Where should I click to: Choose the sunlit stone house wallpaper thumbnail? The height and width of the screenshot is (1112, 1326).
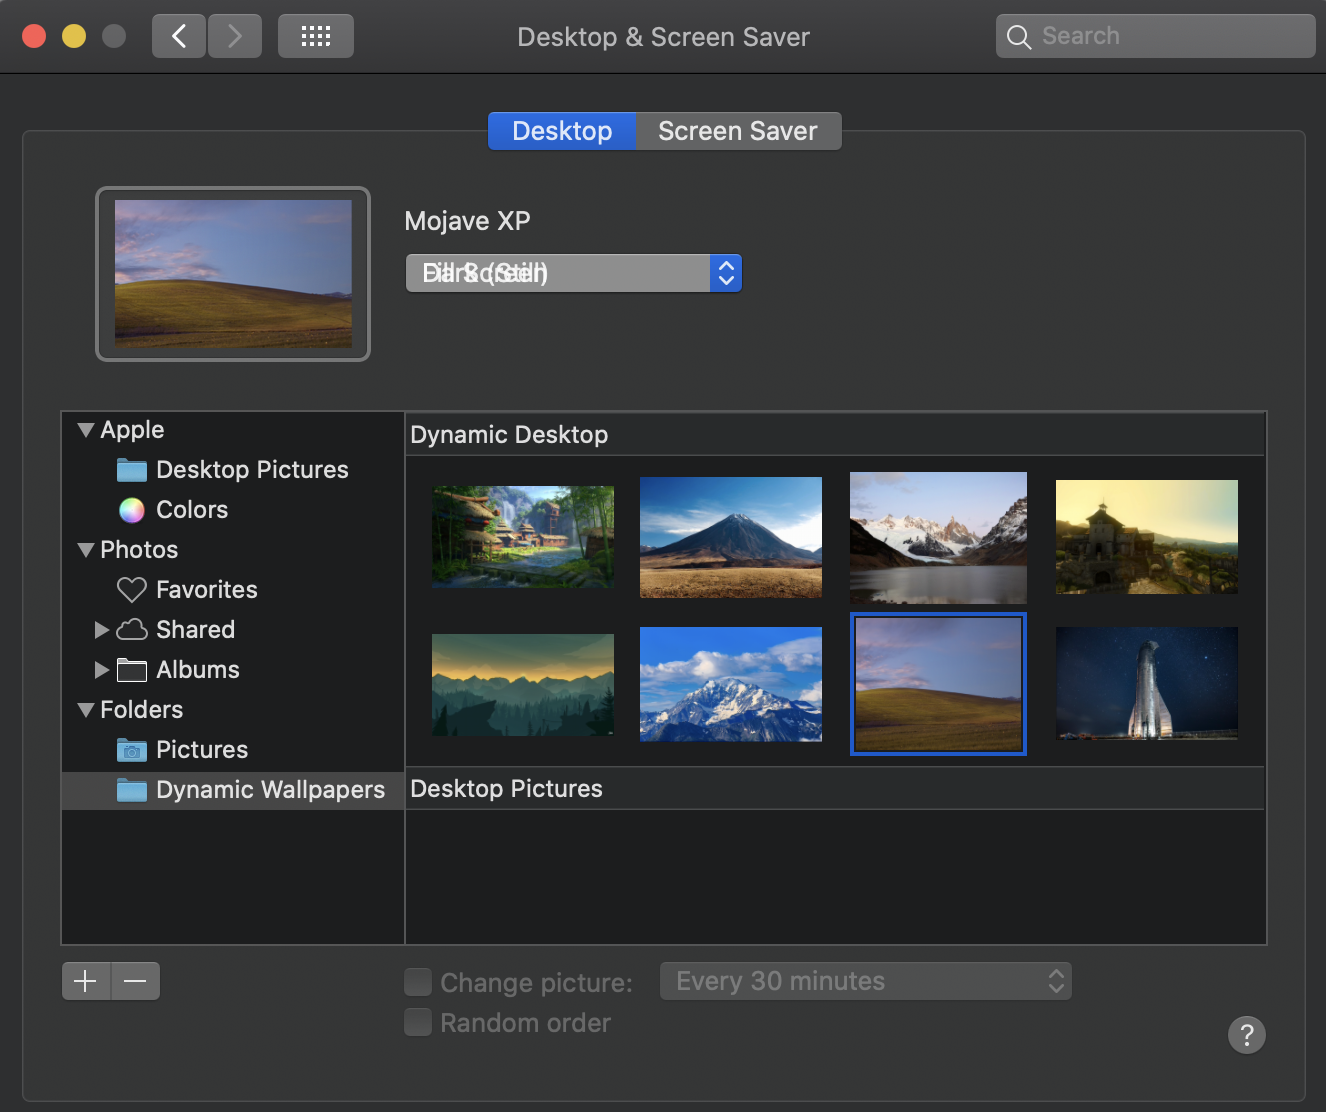(x=1147, y=537)
